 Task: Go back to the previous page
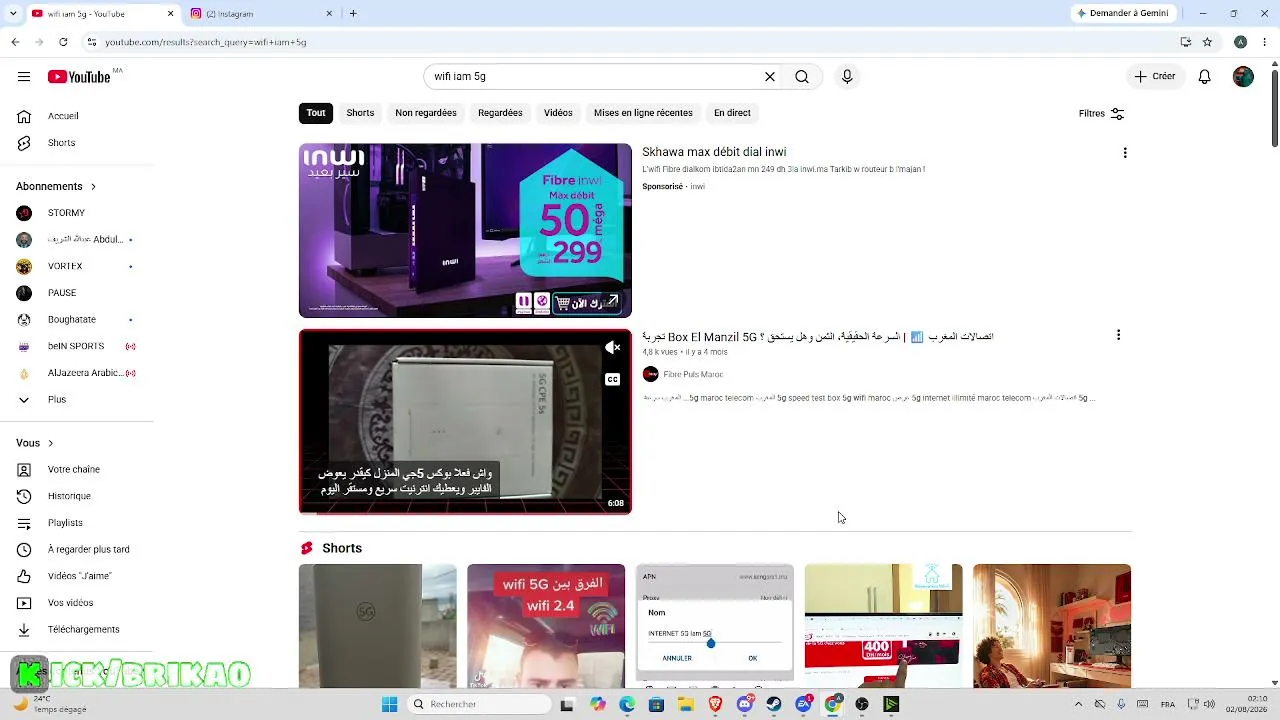pos(15,42)
